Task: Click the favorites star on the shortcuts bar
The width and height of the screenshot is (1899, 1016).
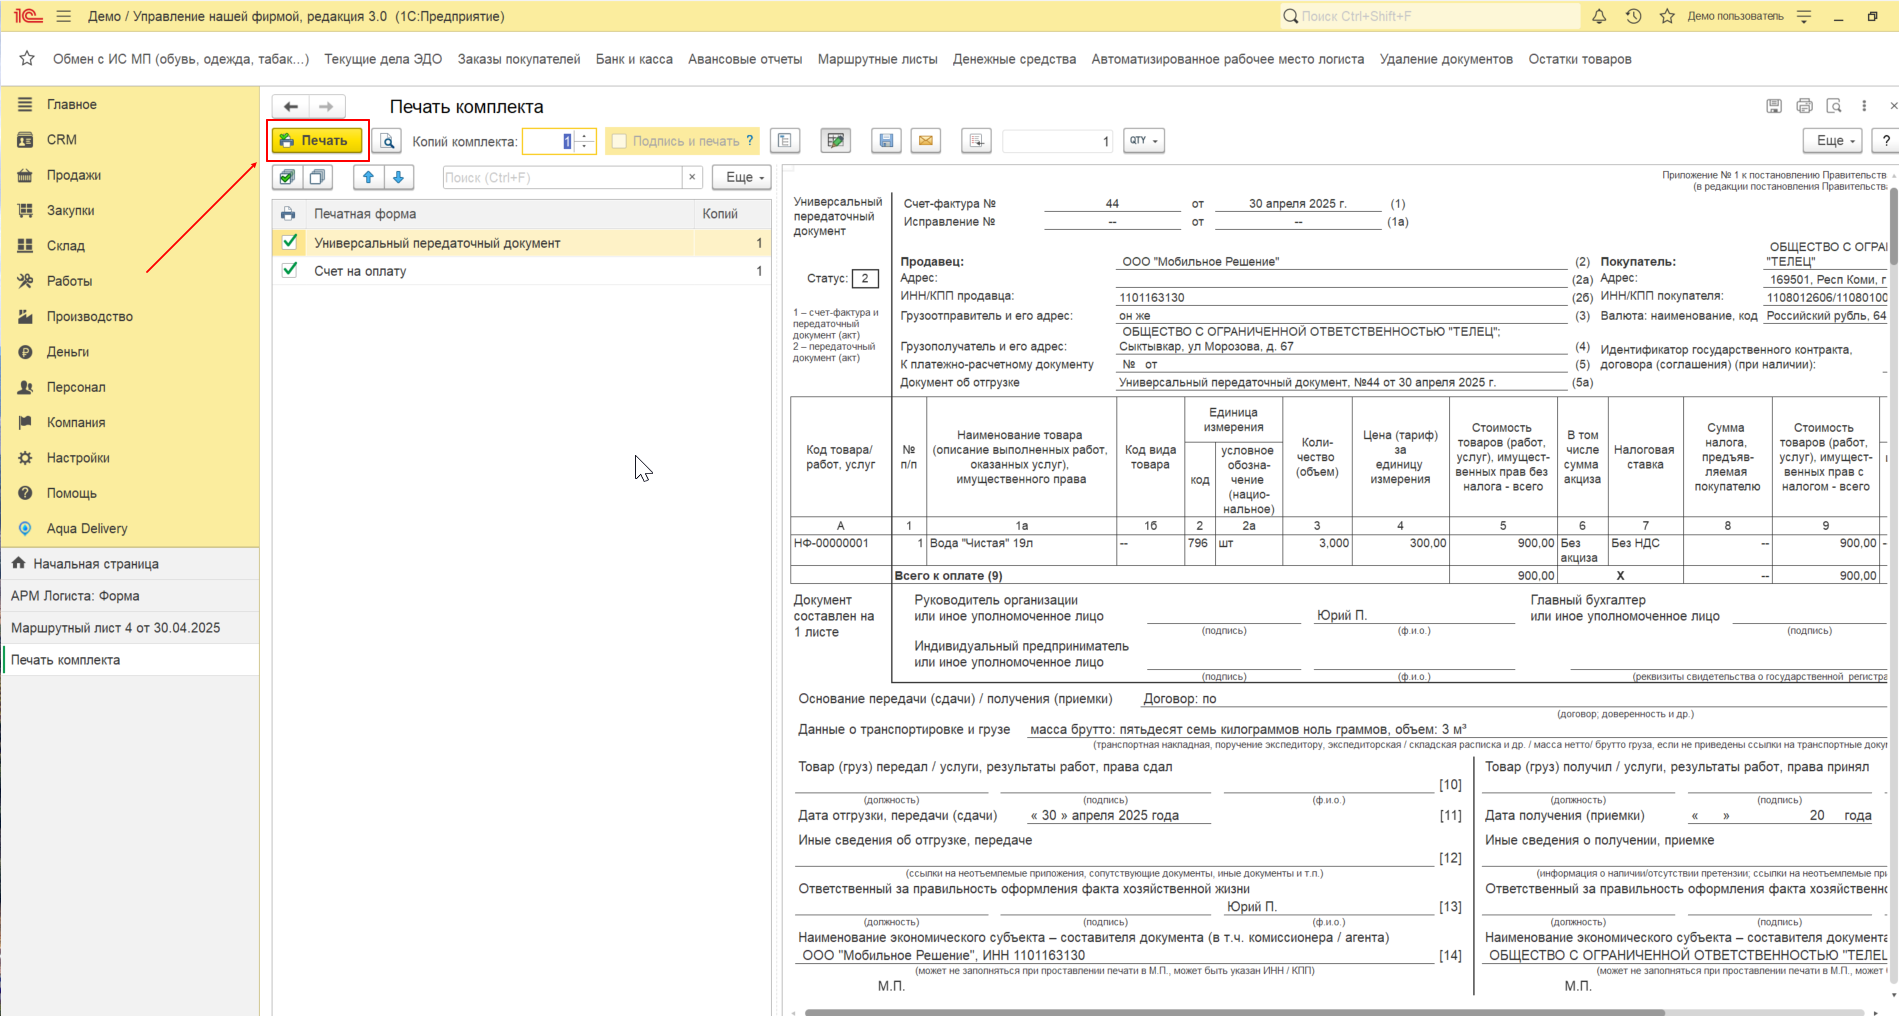Action: (x=27, y=59)
